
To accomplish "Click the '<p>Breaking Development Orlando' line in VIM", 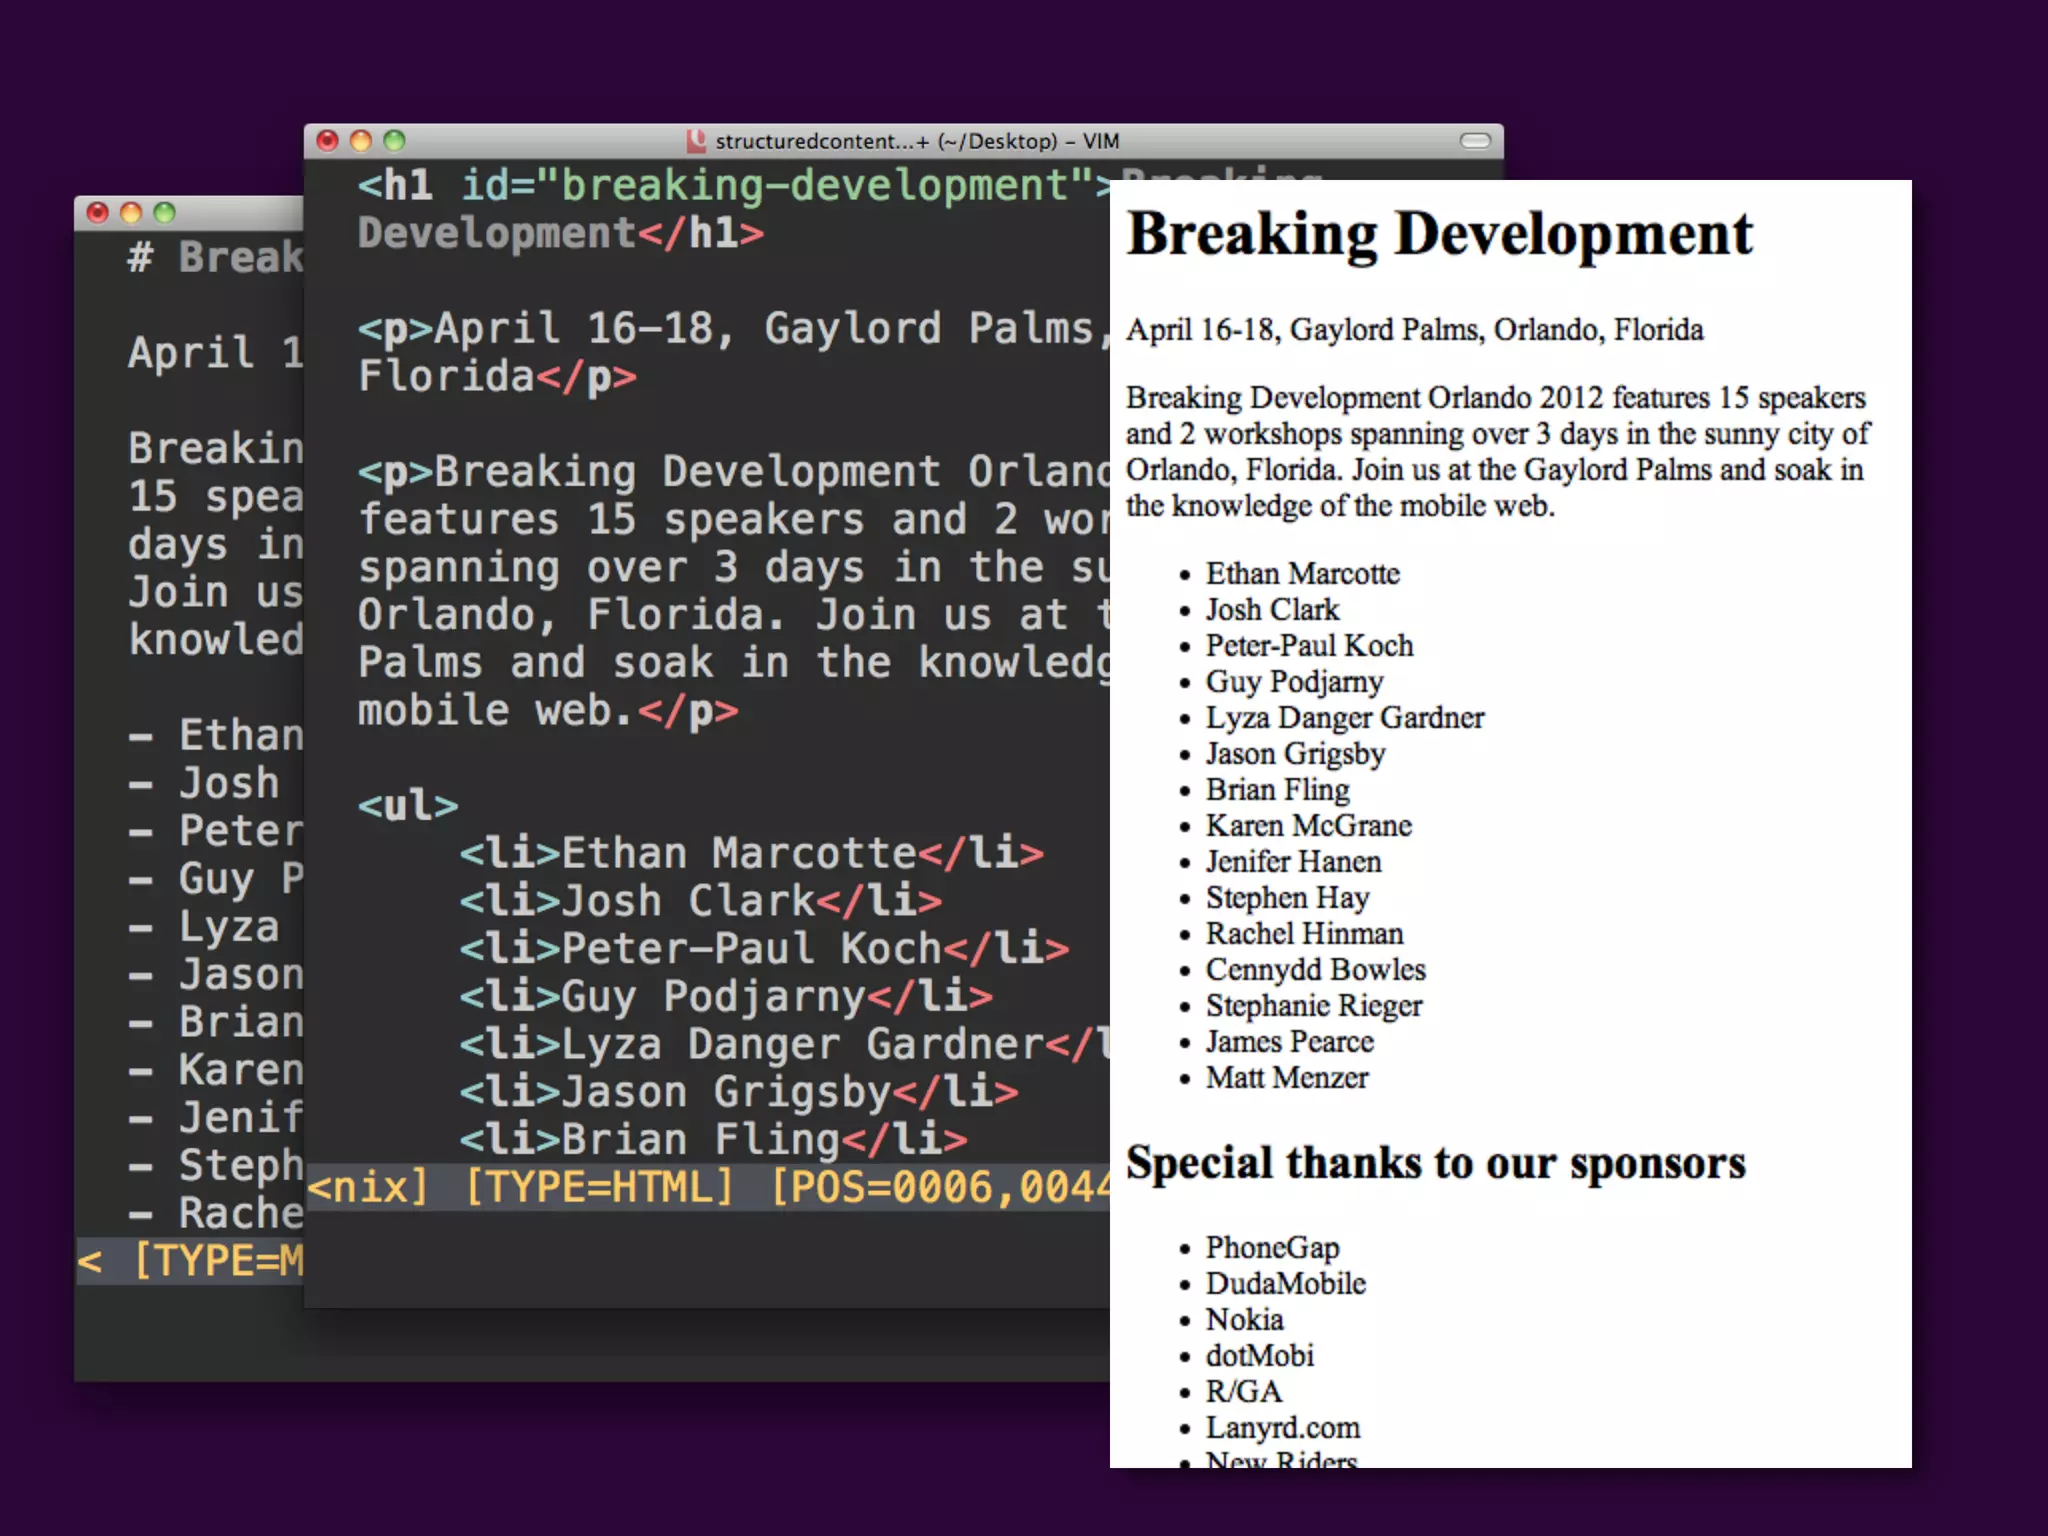I will 733,472.
